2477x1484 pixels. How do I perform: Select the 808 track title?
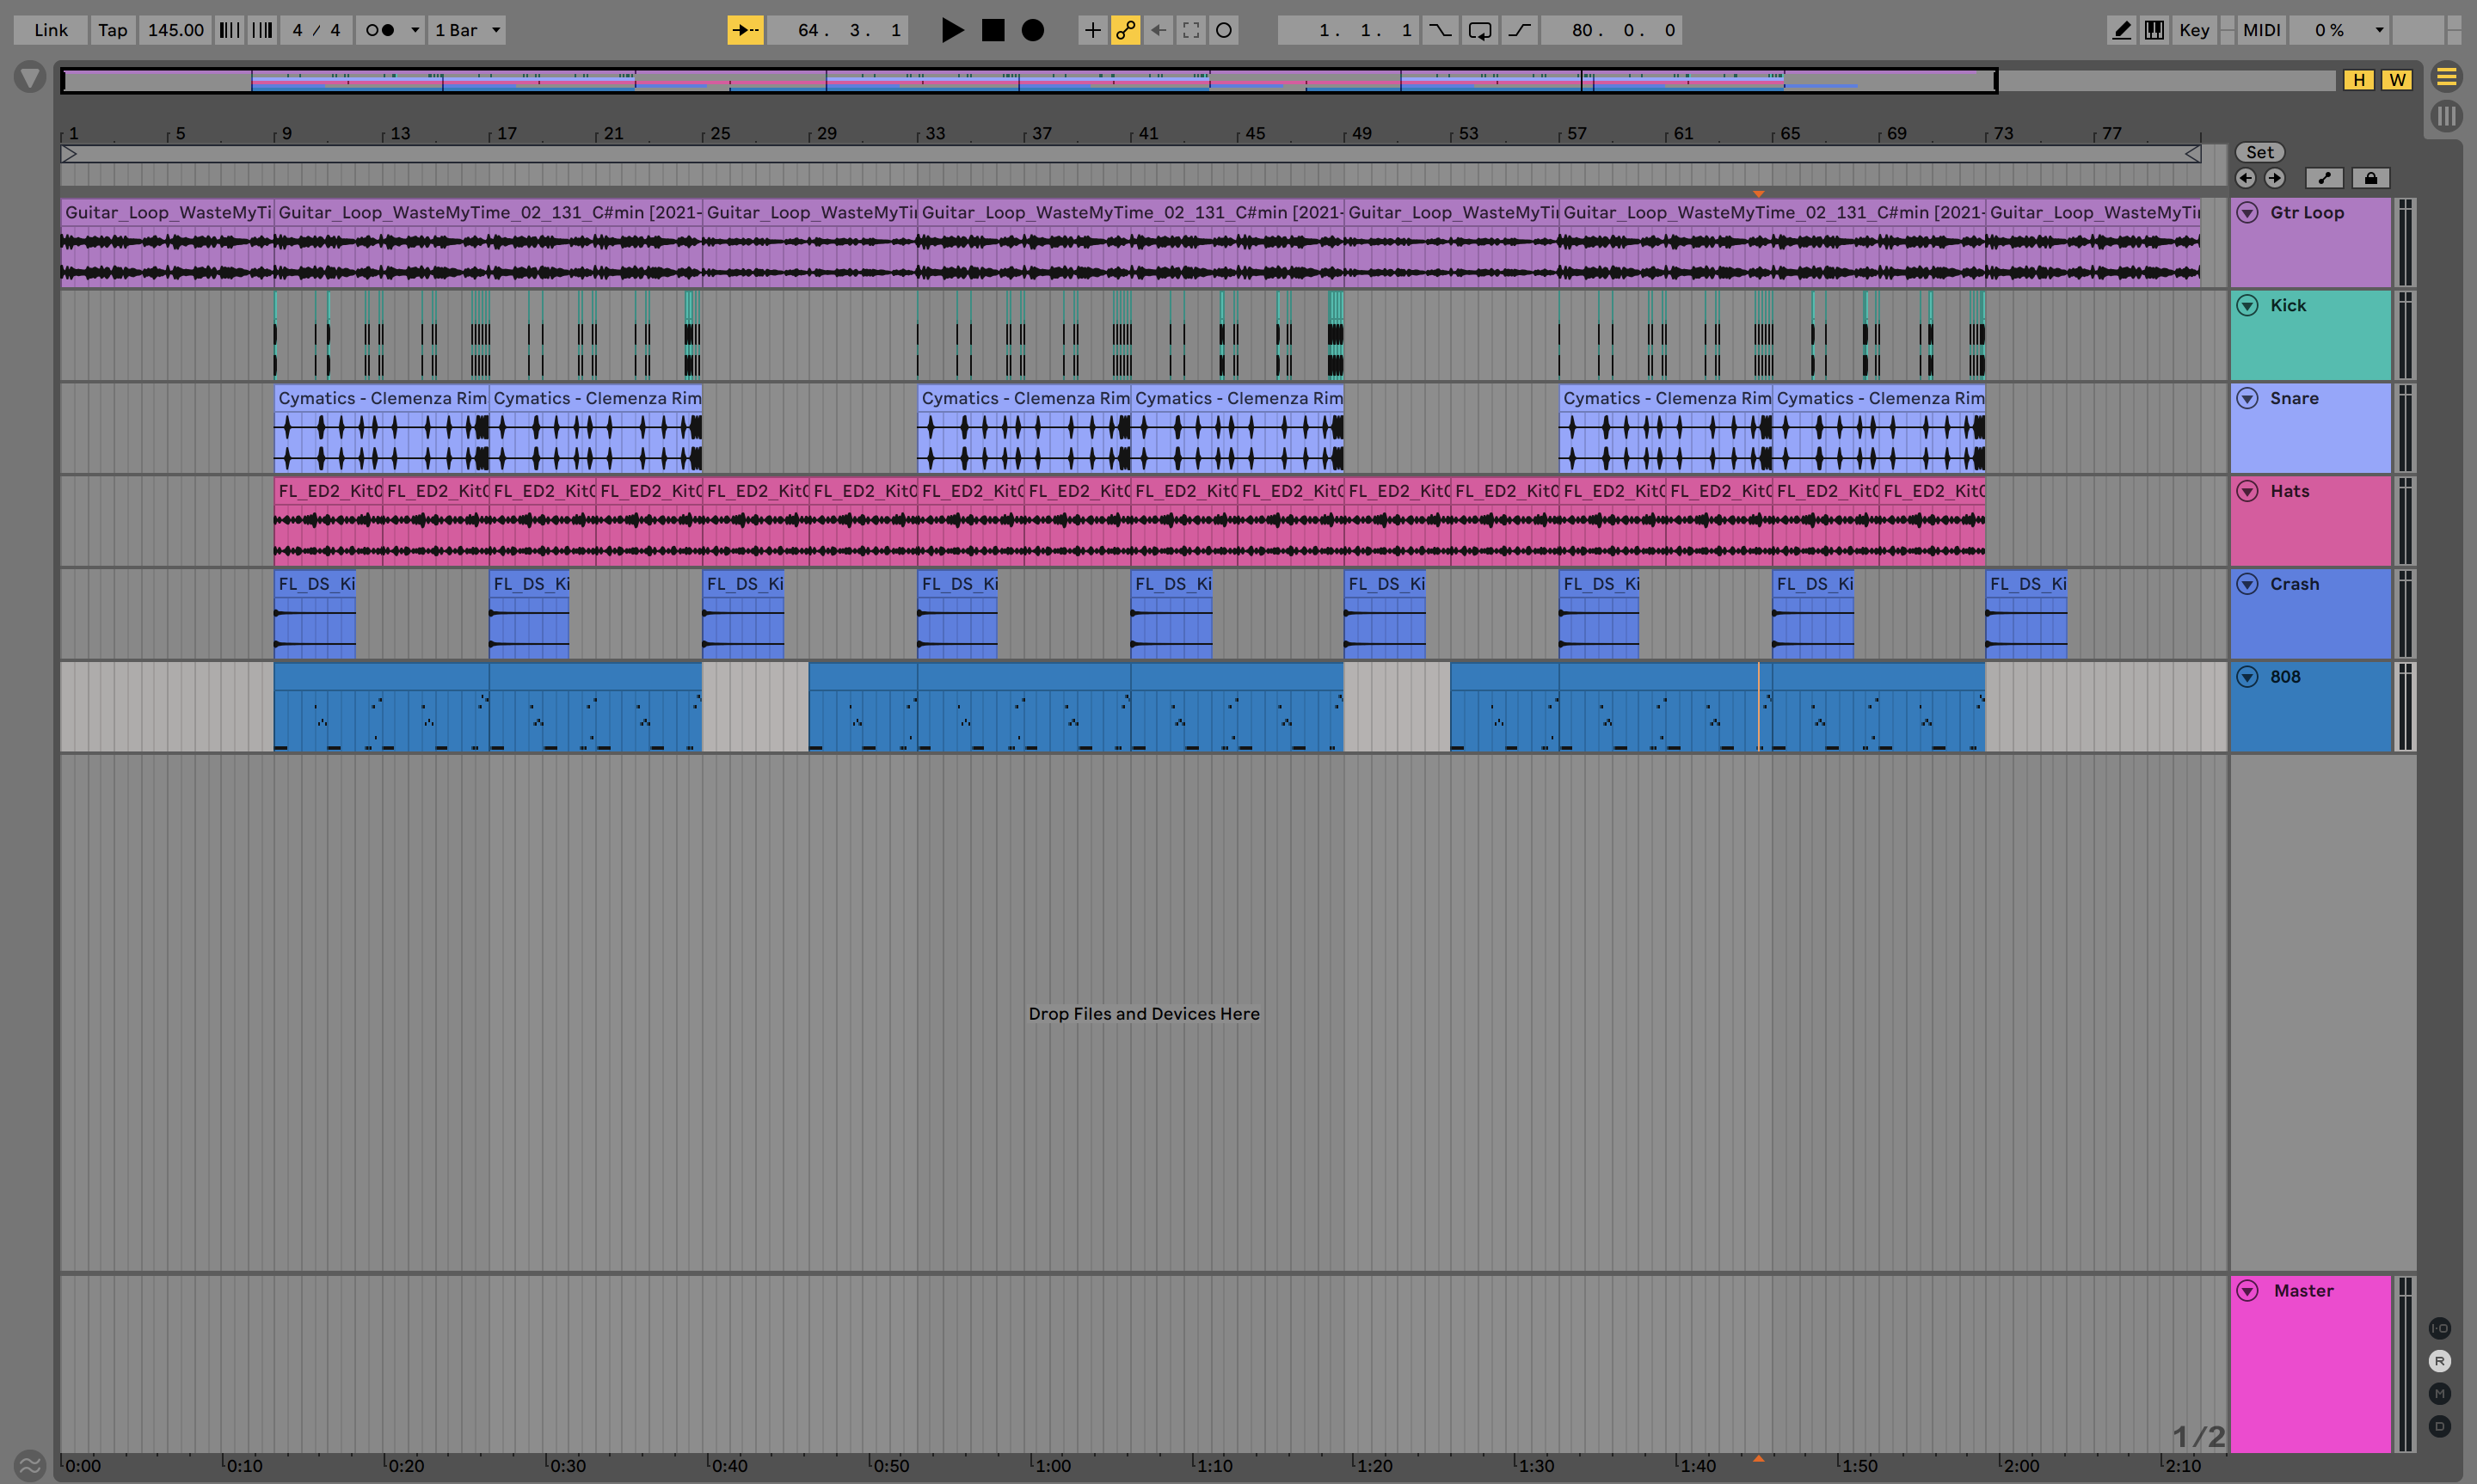pos(2285,677)
